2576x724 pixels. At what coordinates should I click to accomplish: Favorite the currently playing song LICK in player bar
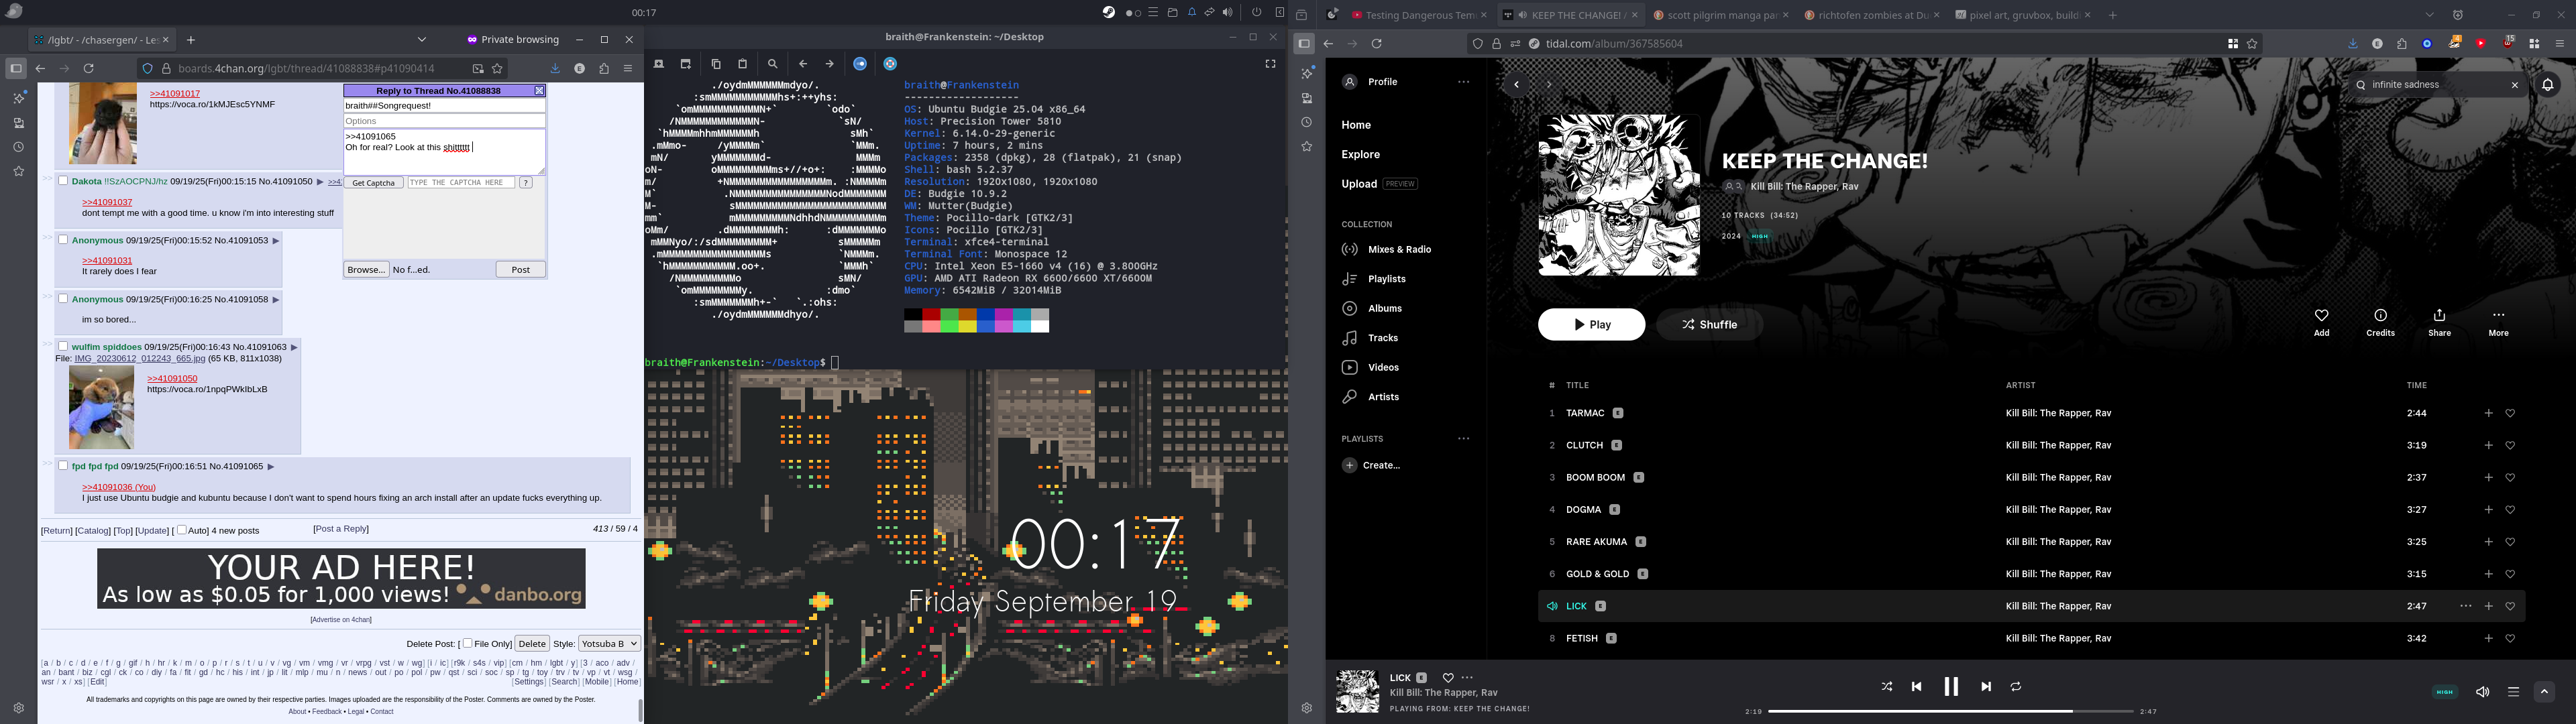click(x=1447, y=678)
